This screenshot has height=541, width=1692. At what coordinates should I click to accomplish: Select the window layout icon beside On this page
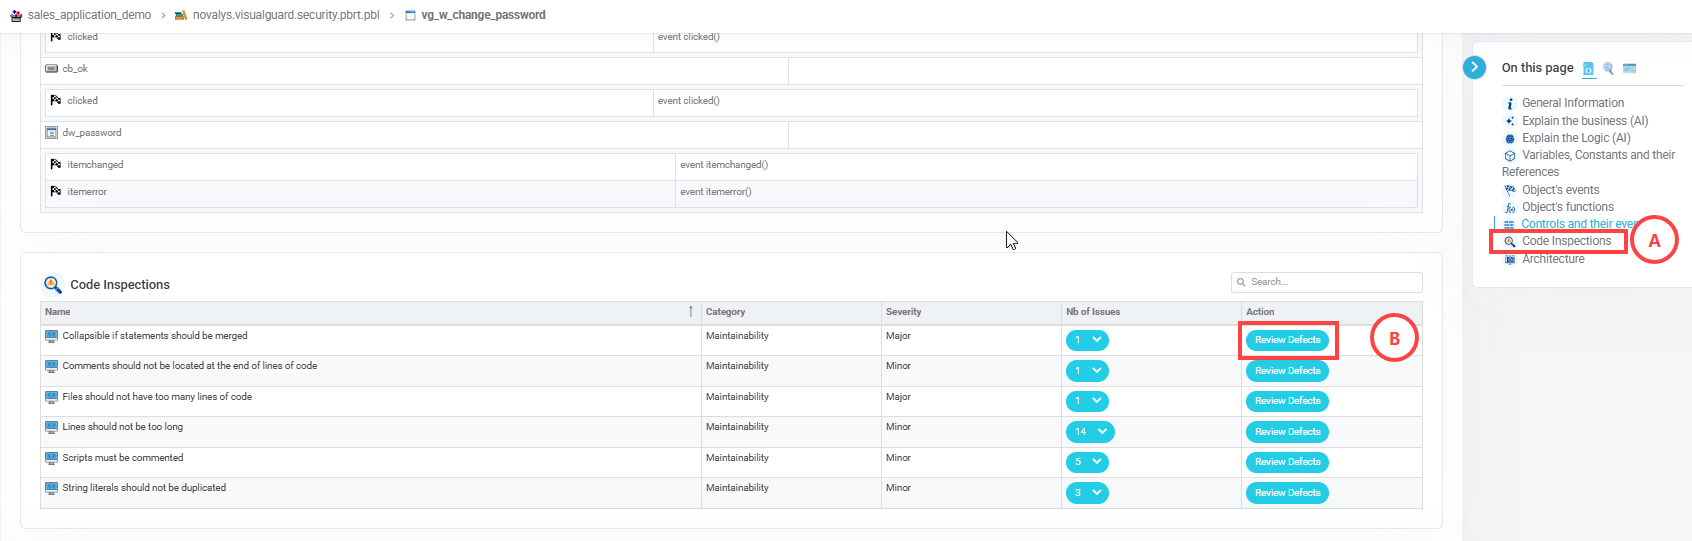[1629, 69]
